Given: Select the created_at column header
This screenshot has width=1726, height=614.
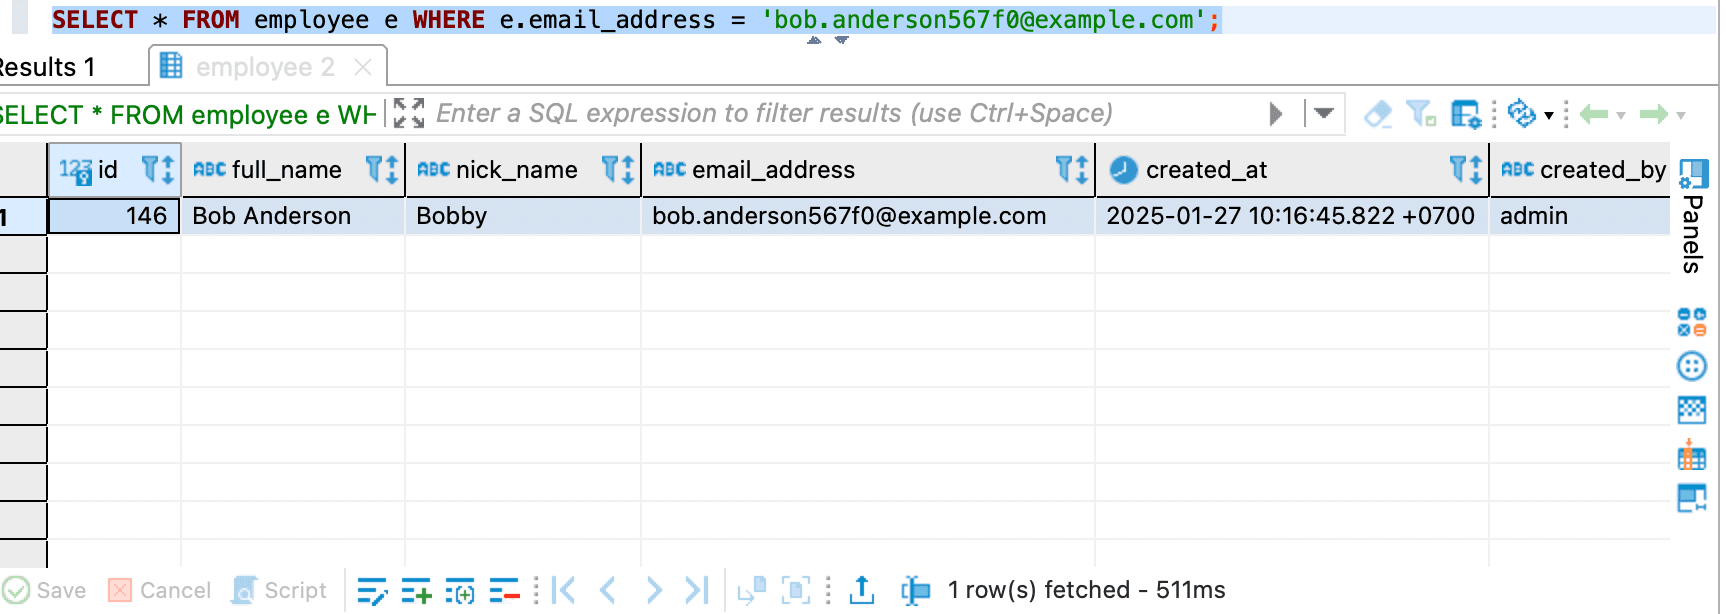Looking at the screenshot, I should click(1292, 170).
